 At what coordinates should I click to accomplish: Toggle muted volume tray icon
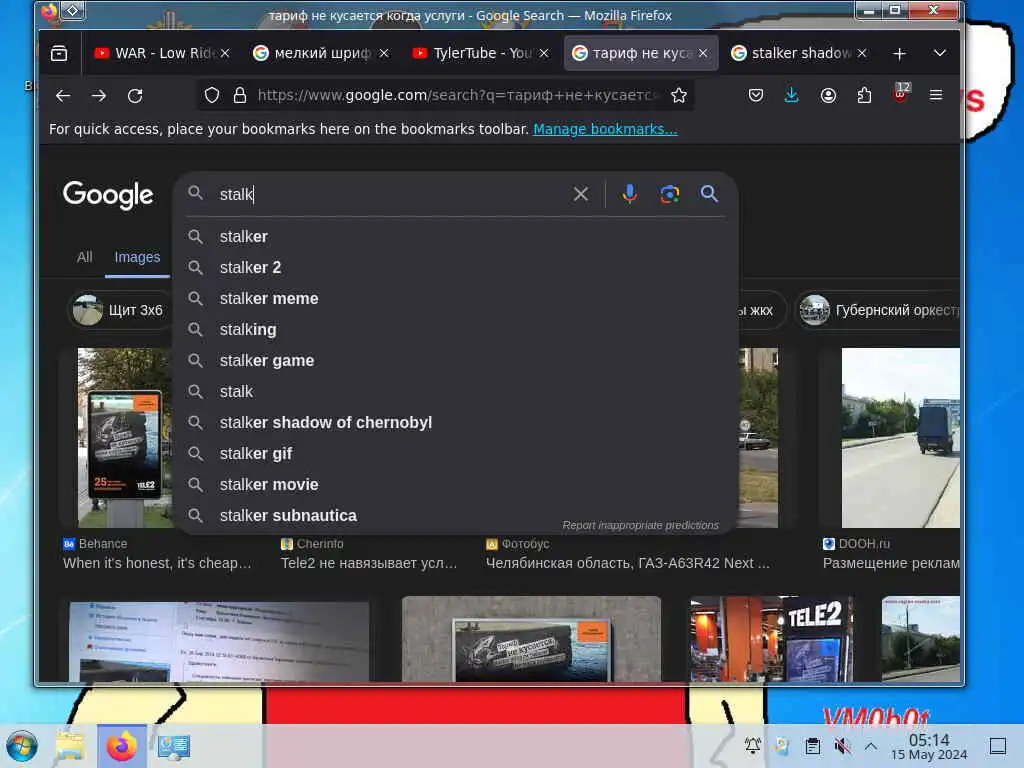coord(842,745)
